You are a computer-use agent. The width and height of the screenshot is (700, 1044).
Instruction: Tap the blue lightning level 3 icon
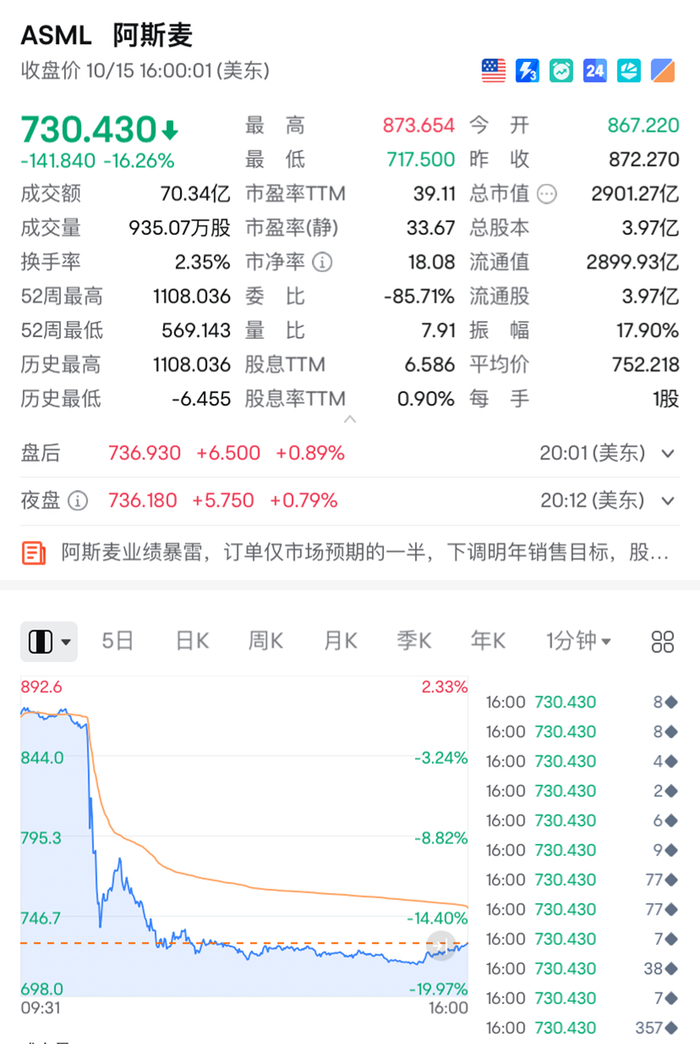[527, 71]
